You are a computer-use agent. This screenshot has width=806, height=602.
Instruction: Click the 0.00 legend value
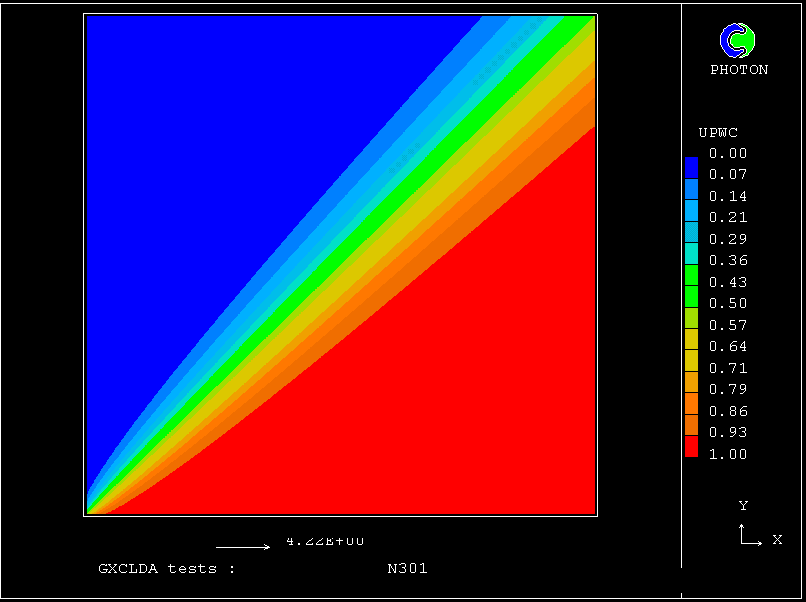point(727,154)
